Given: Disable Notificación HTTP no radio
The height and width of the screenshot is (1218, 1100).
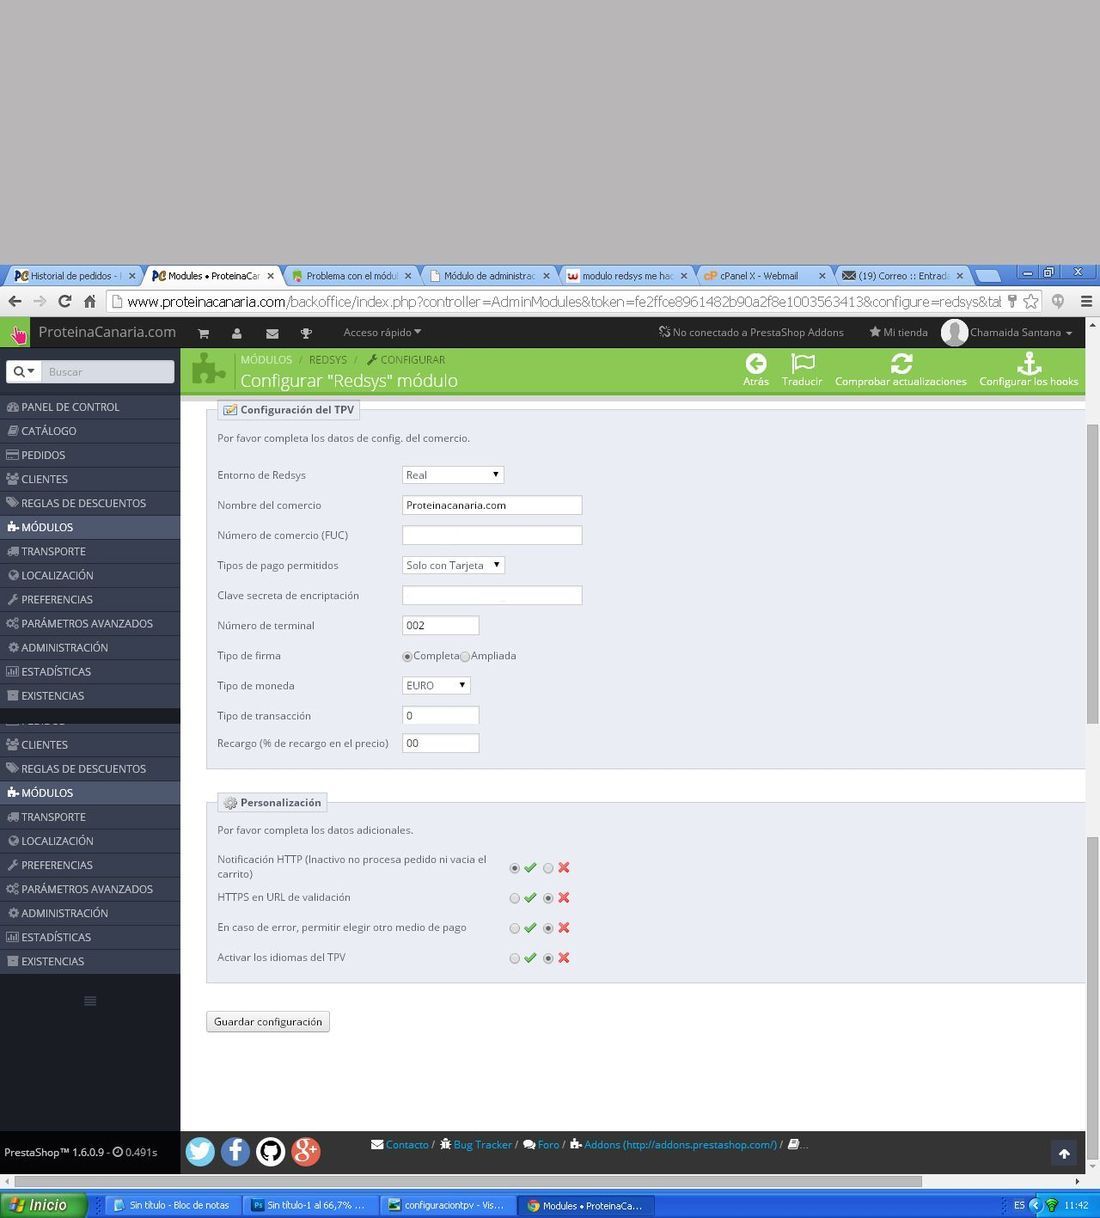Looking at the screenshot, I should pyautogui.click(x=548, y=868).
